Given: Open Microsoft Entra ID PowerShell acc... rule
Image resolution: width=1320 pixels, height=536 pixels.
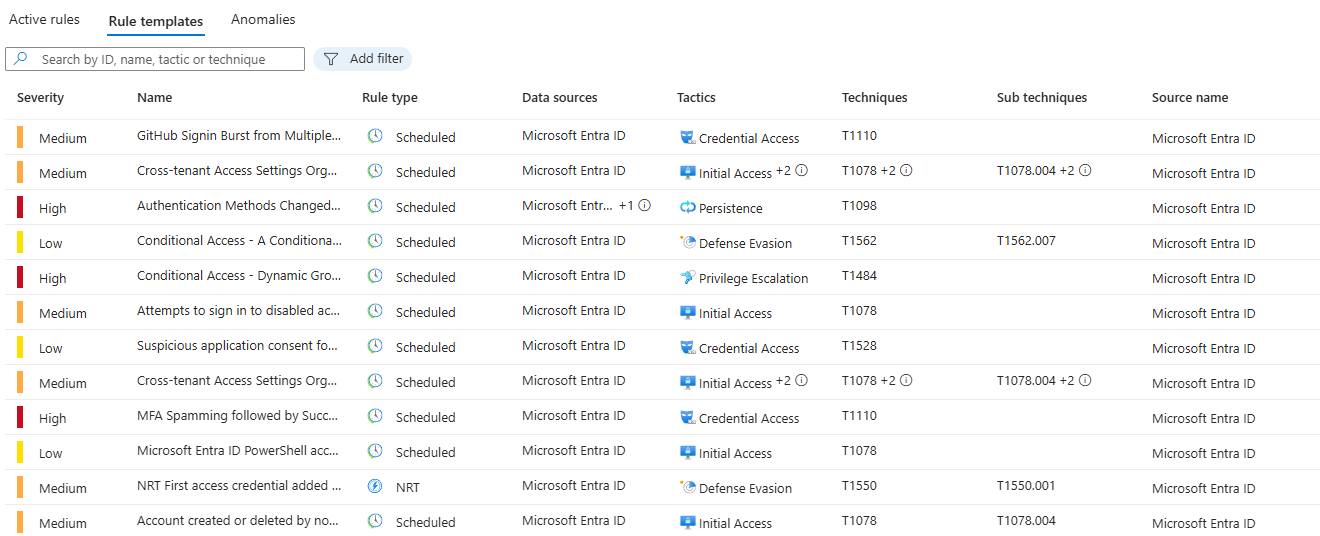Looking at the screenshot, I should (239, 450).
